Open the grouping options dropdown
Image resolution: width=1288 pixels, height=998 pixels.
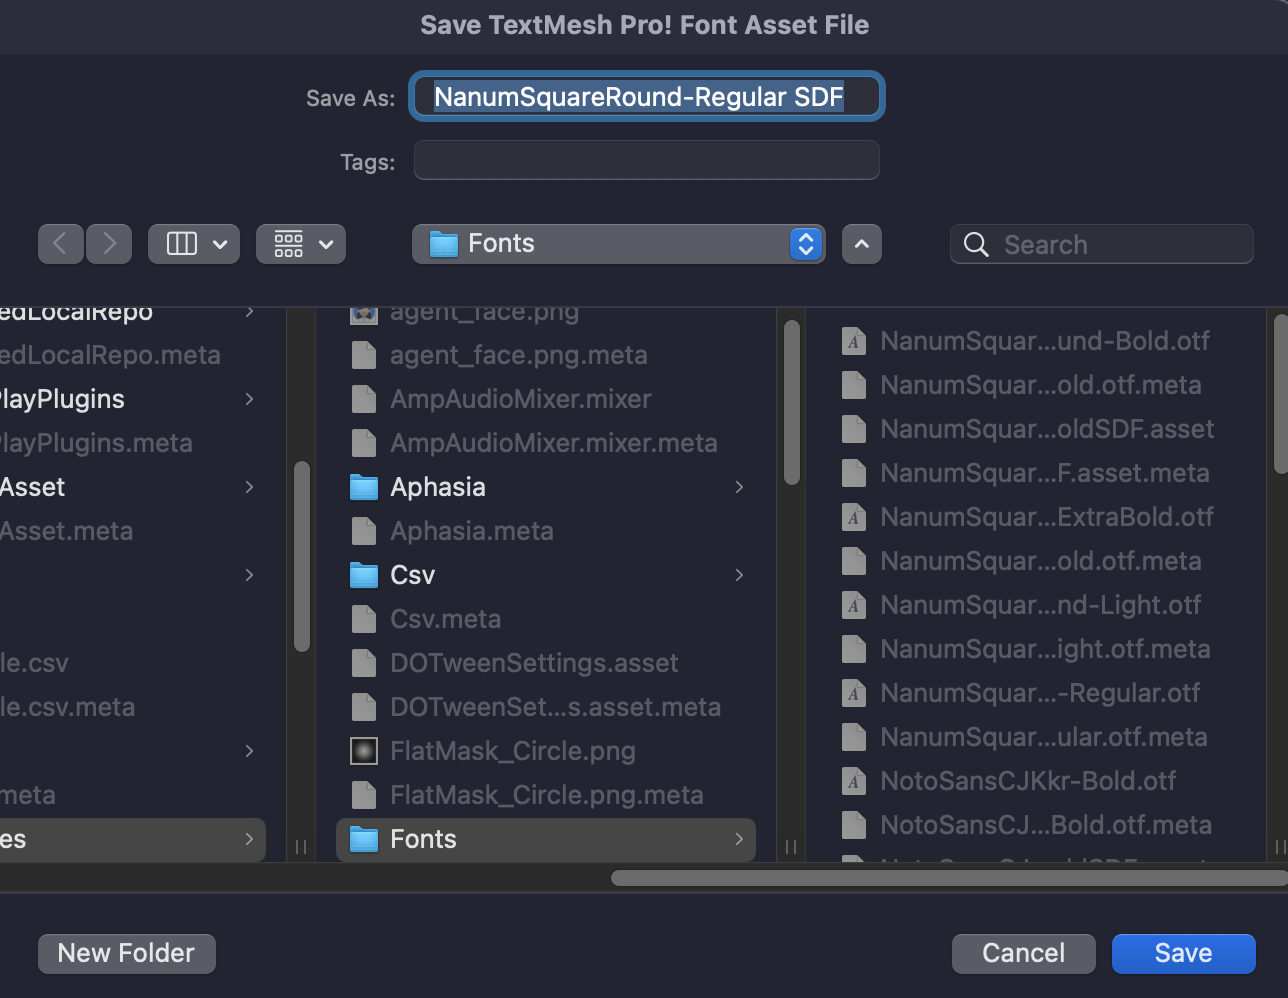click(x=301, y=244)
